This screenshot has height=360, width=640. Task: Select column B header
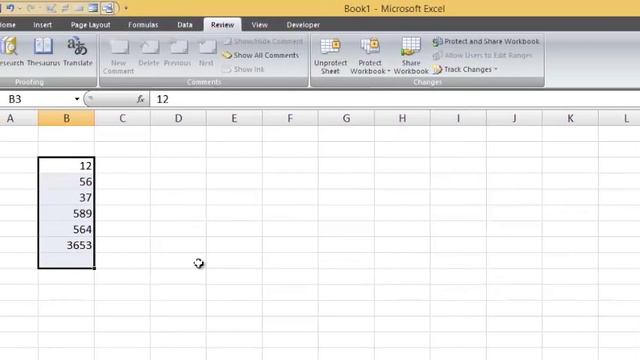66,118
